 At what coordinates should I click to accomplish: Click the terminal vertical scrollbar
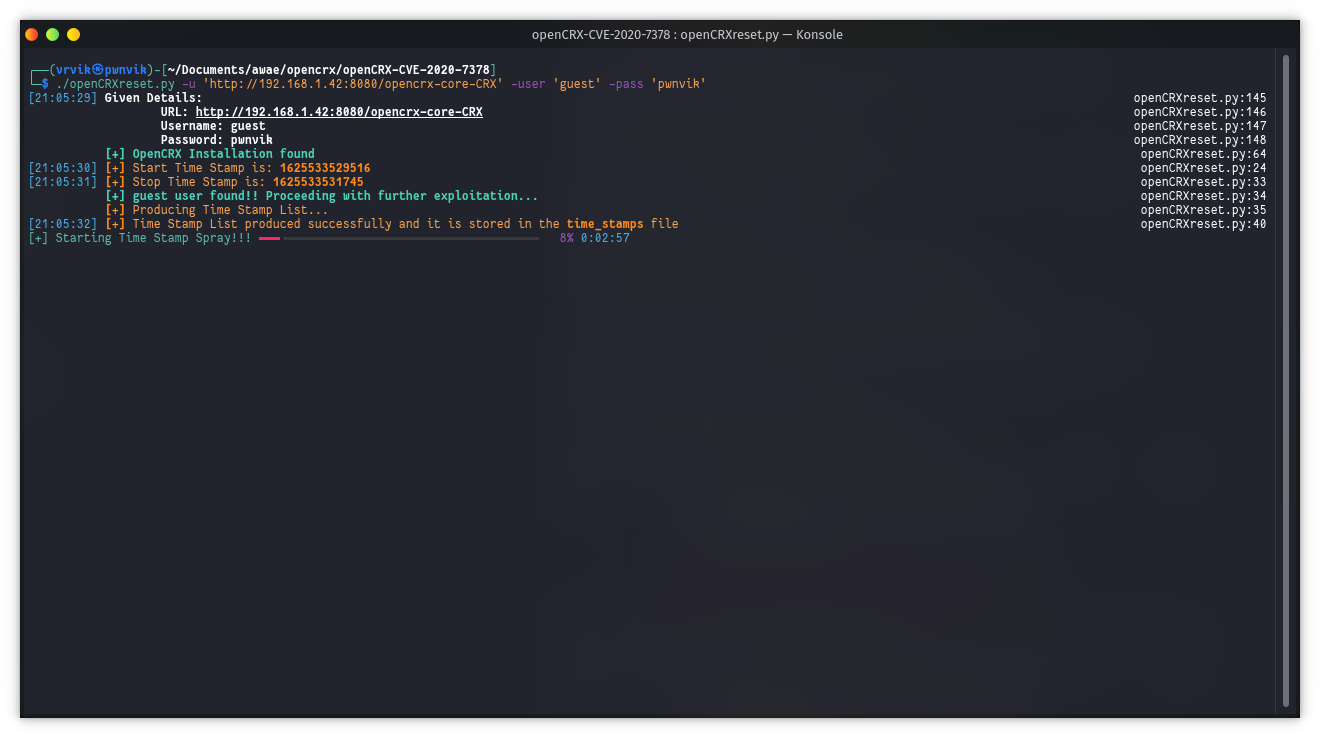click(1286, 380)
